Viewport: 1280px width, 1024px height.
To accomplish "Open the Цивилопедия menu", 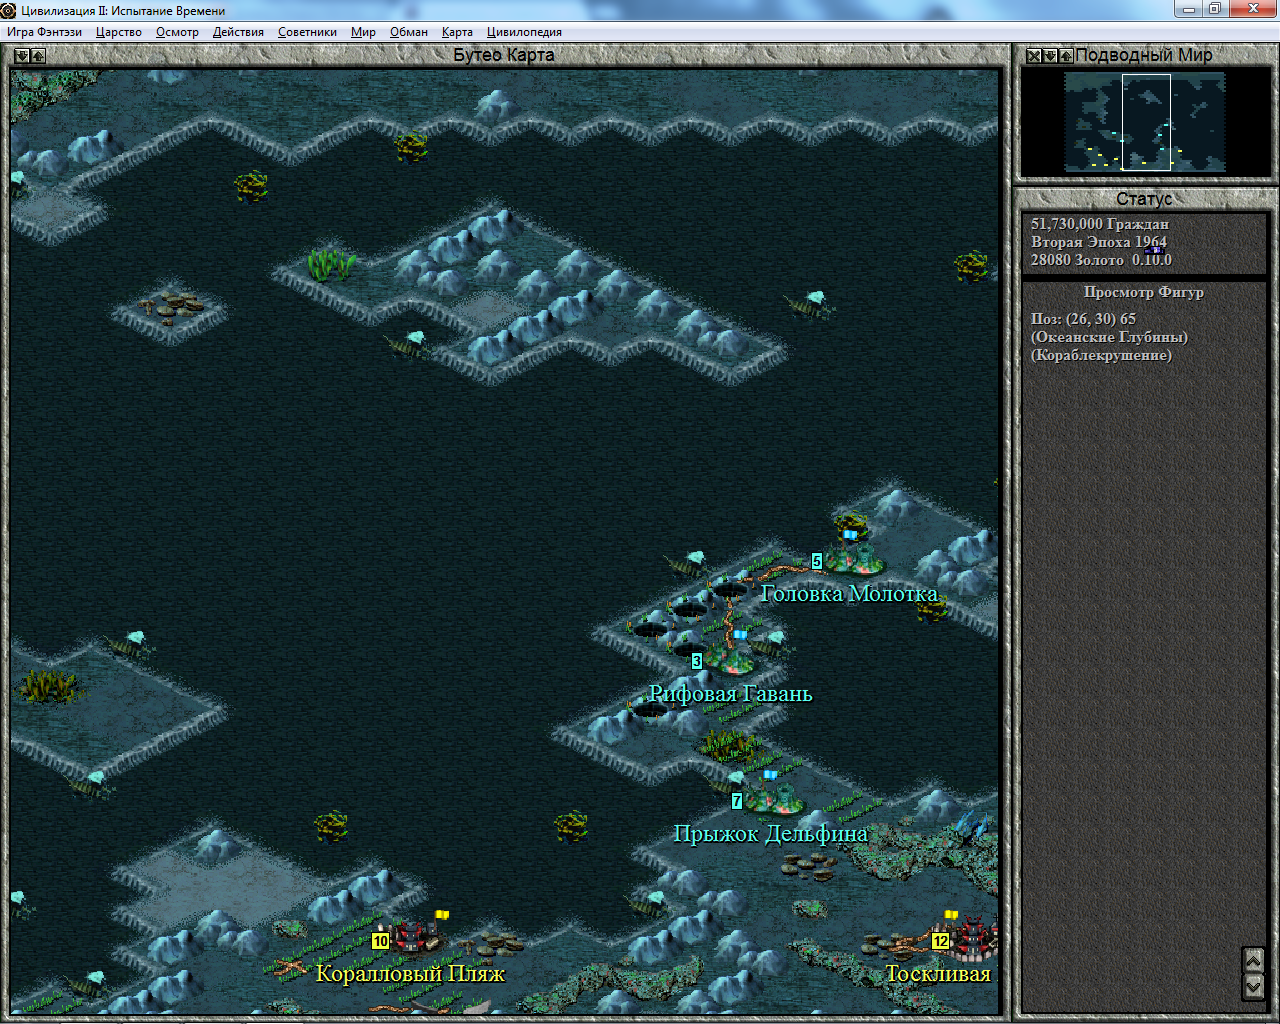I will click(524, 32).
